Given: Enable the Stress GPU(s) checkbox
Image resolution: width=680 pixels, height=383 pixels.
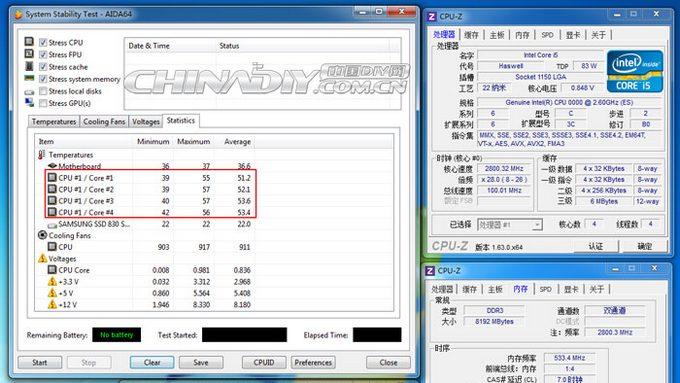Looking at the screenshot, I should tap(43, 103).
